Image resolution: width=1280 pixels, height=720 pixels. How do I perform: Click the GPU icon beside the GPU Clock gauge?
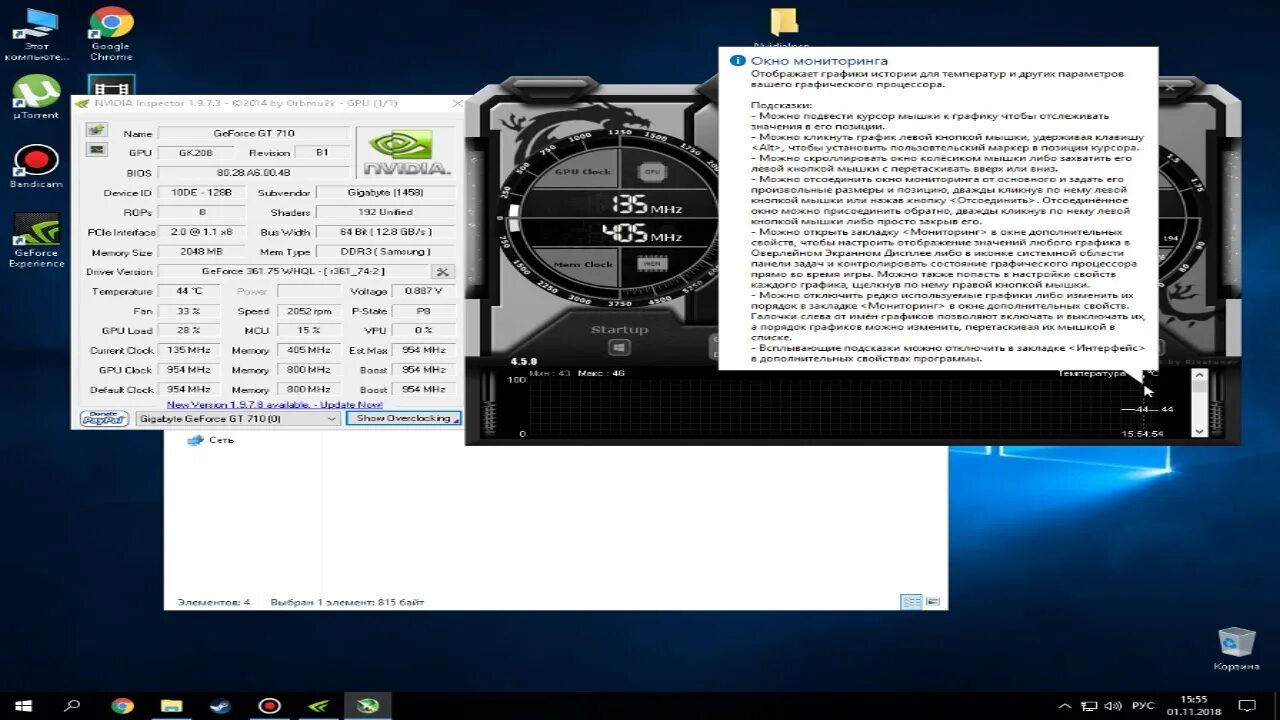click(x=650, y=172)
